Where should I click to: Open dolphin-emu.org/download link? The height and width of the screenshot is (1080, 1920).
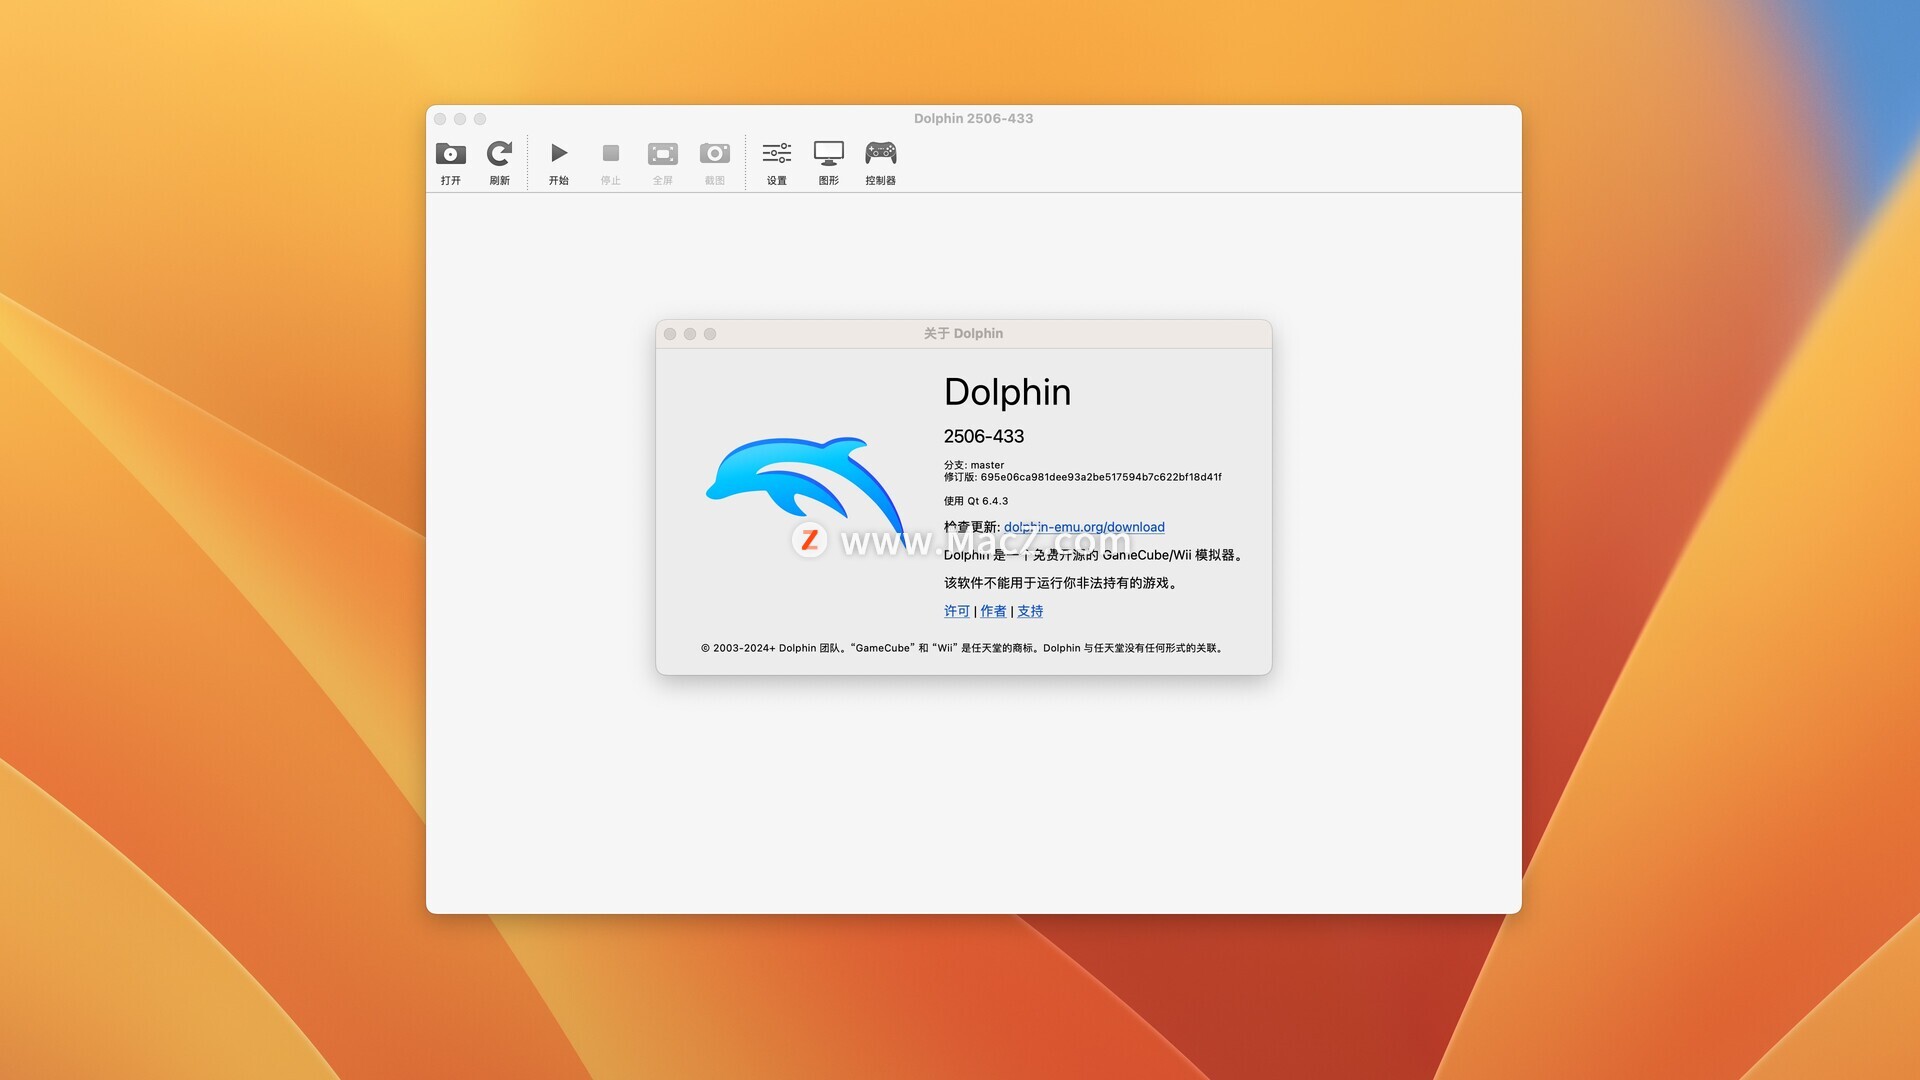(1084, 527)
